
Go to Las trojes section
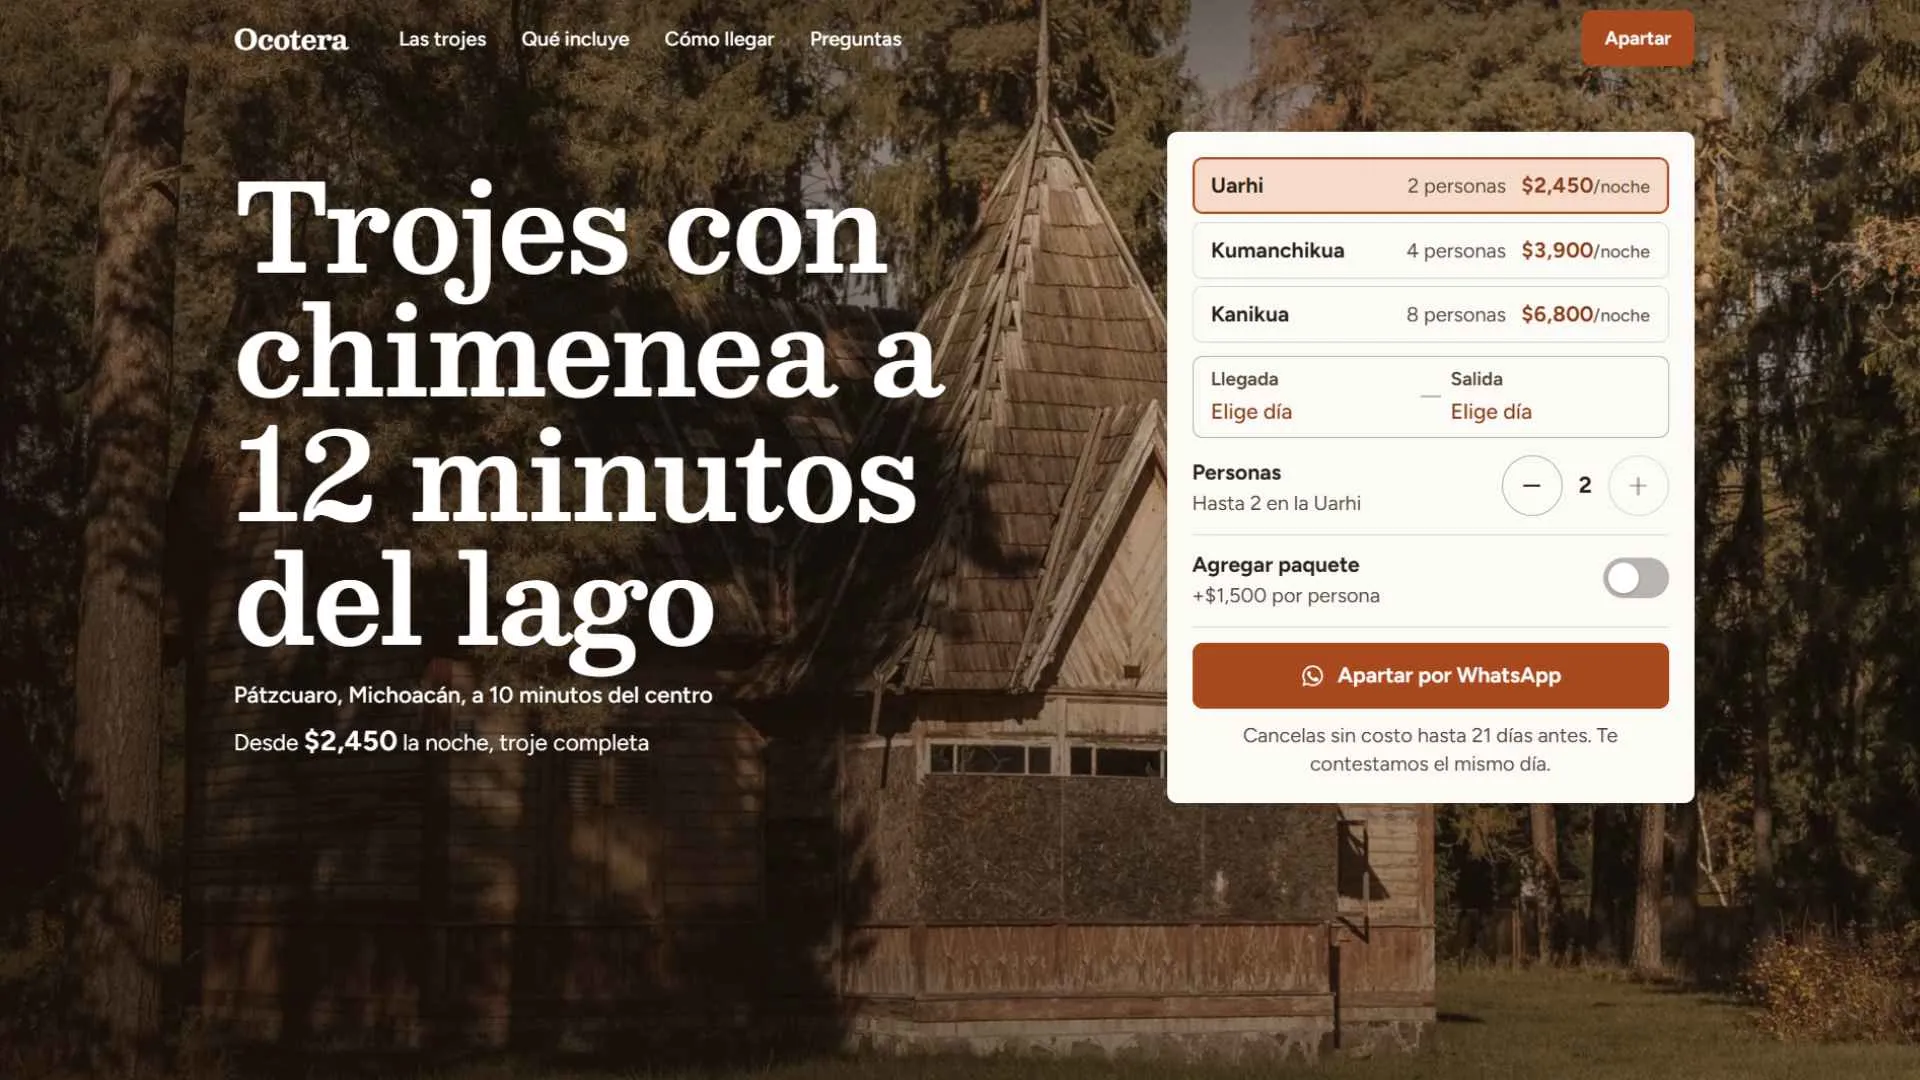(x=442, y=39)
